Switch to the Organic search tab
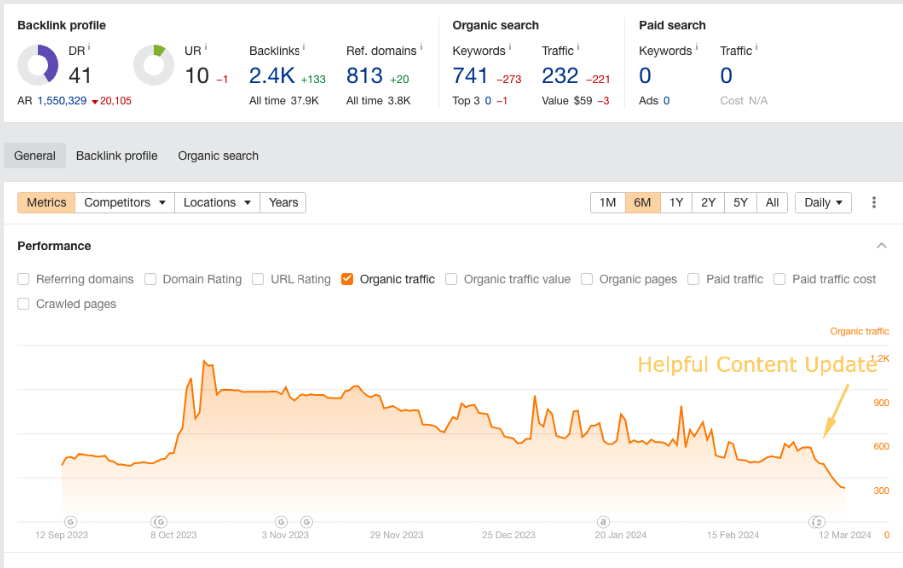 tap(218, 156)
